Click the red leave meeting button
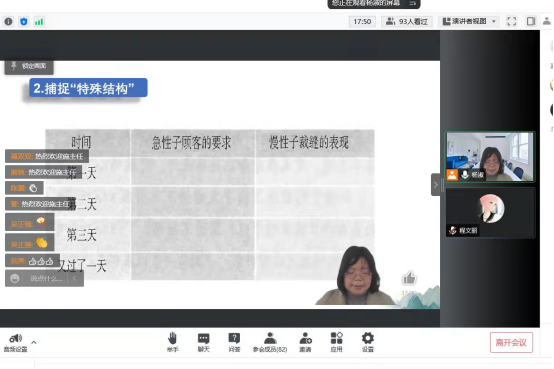 pos(511,342)
